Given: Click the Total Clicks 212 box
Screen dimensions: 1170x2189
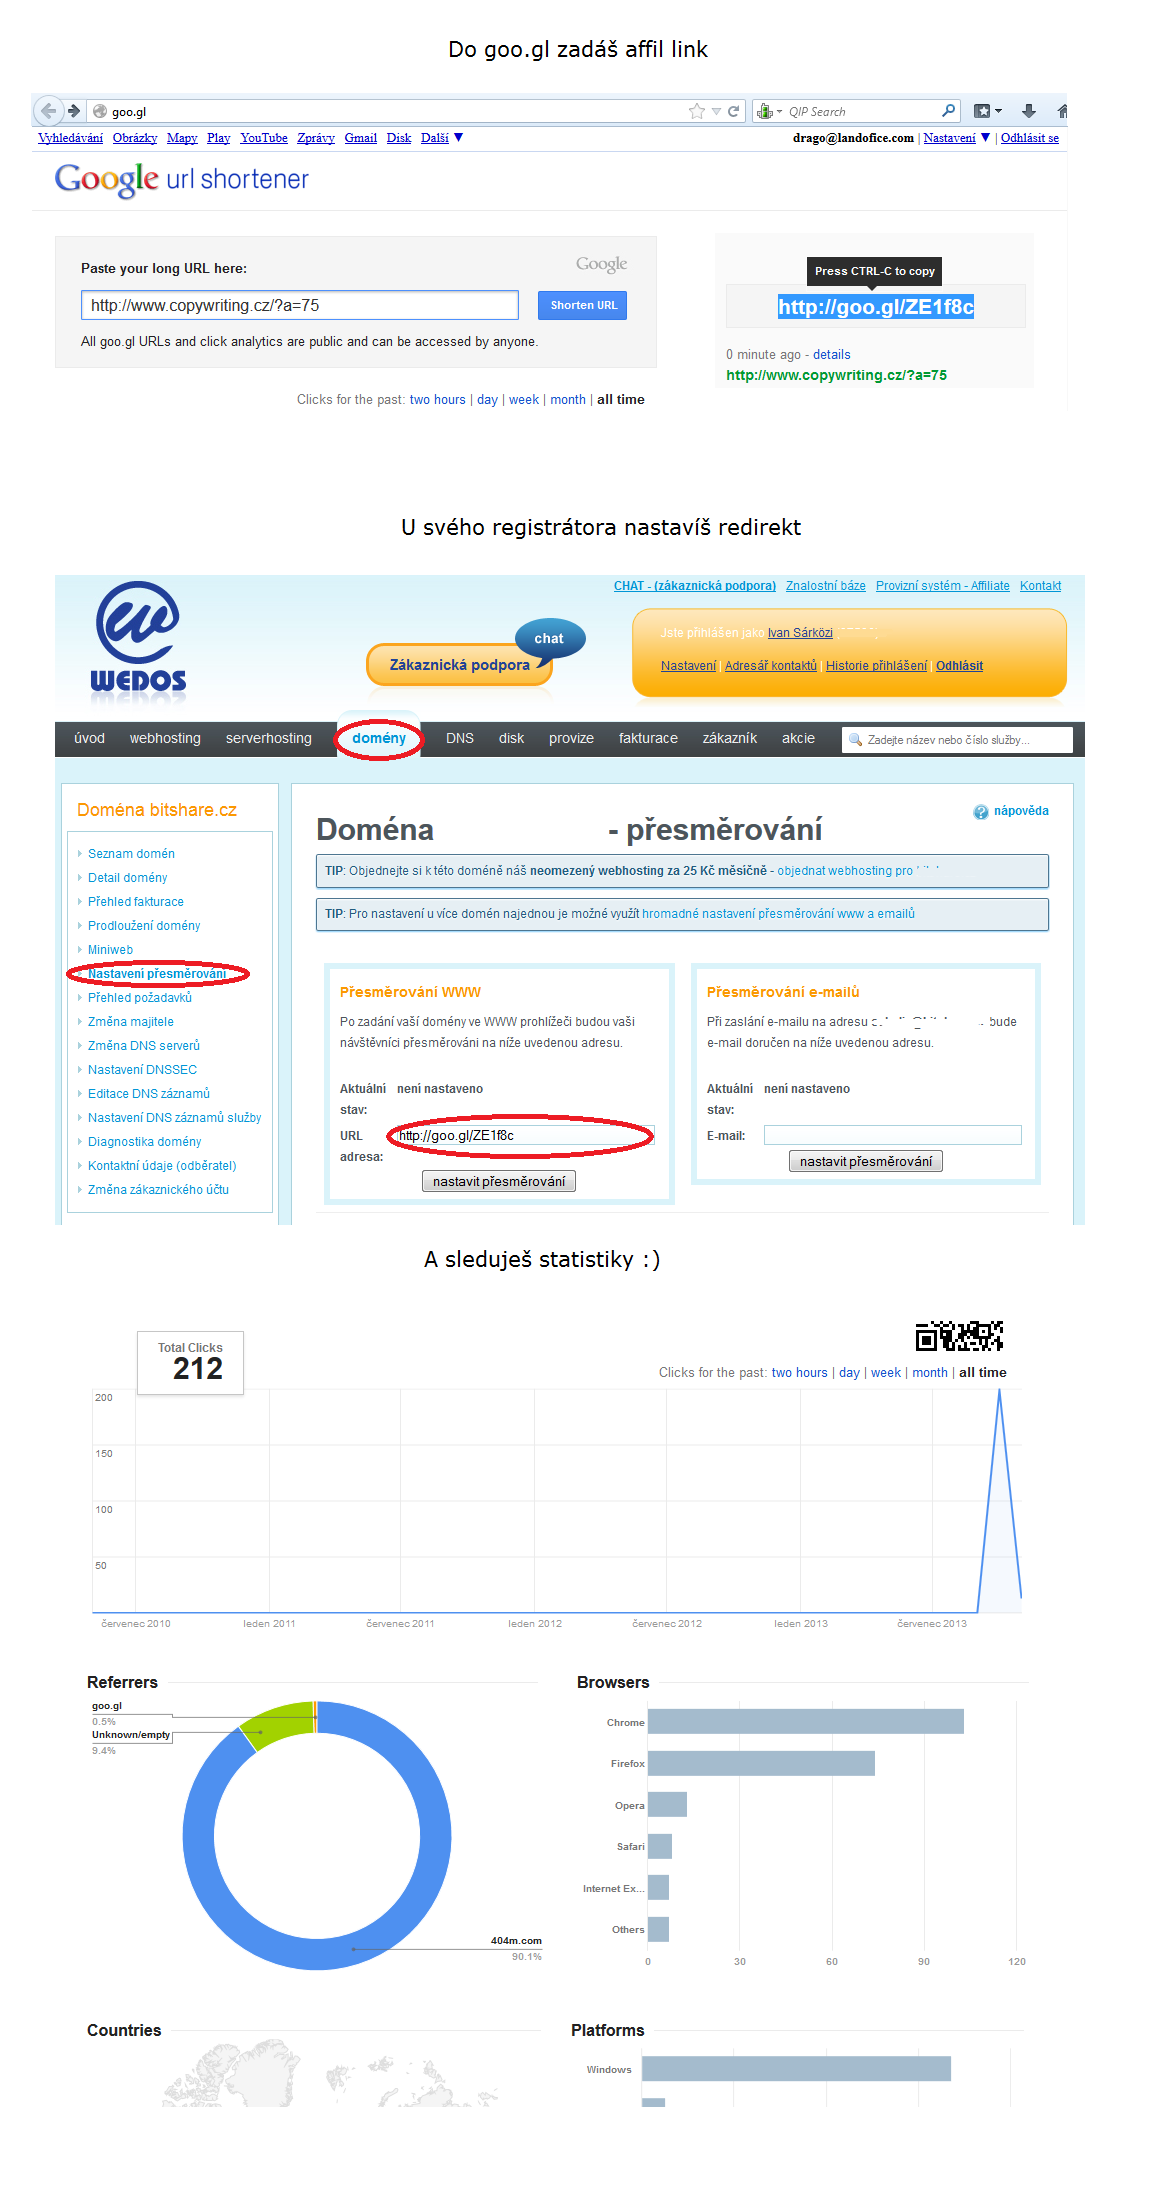Looking at the screenshot, I should [x=190, y=1362].
